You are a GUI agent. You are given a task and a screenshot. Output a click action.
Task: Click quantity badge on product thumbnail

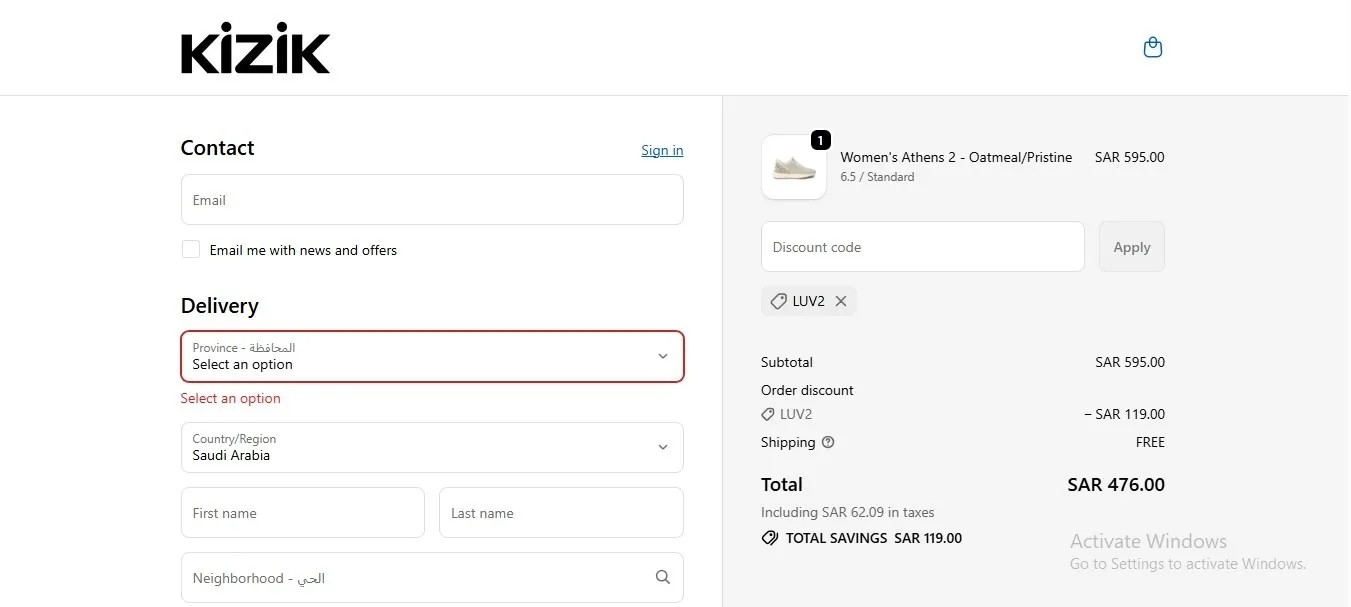(x=820, y=140)
